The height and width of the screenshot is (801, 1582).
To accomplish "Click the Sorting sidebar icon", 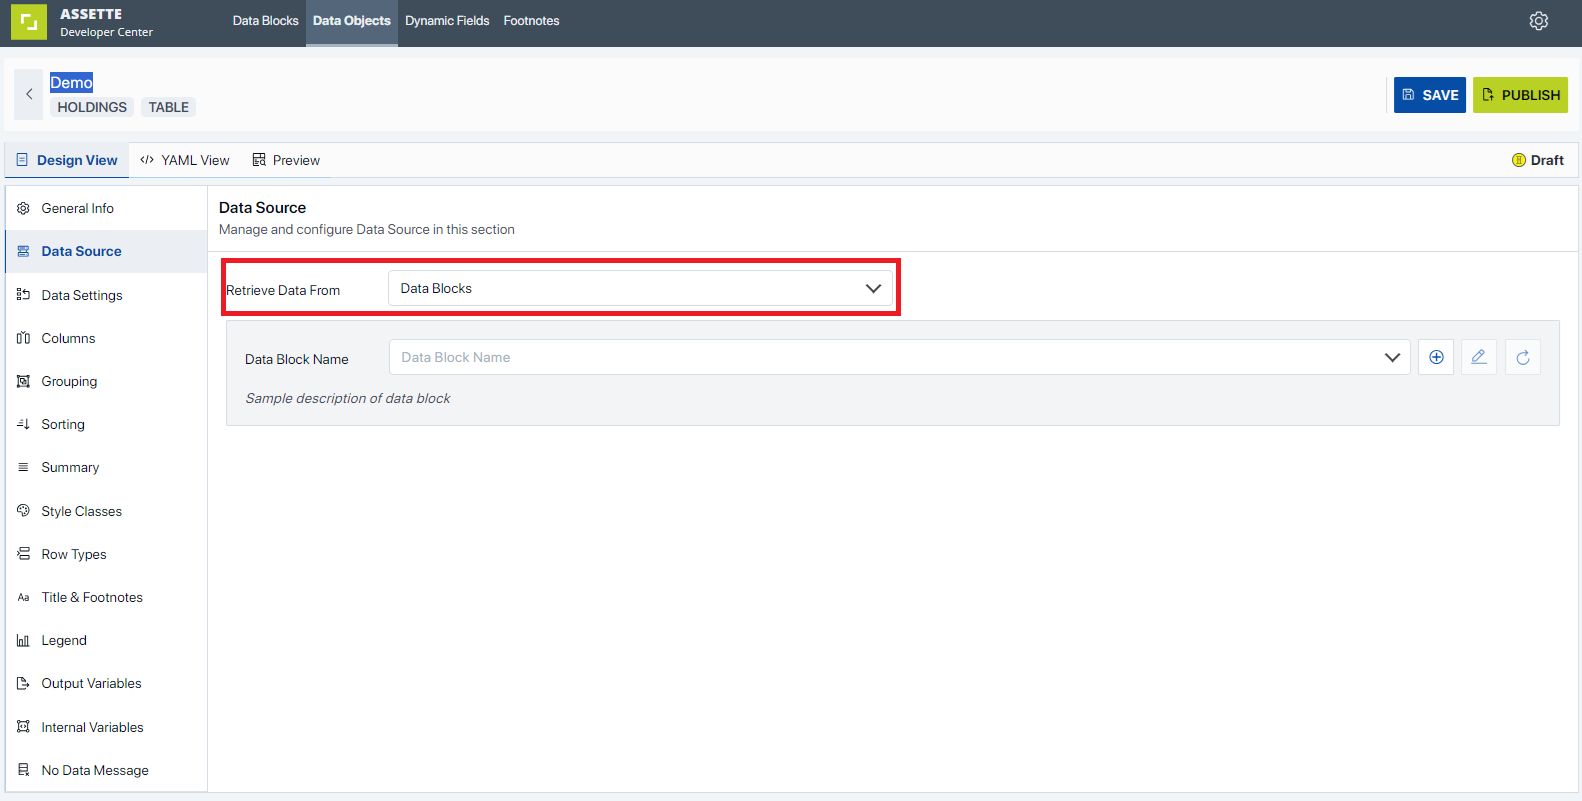I will [x=23, y=424].
